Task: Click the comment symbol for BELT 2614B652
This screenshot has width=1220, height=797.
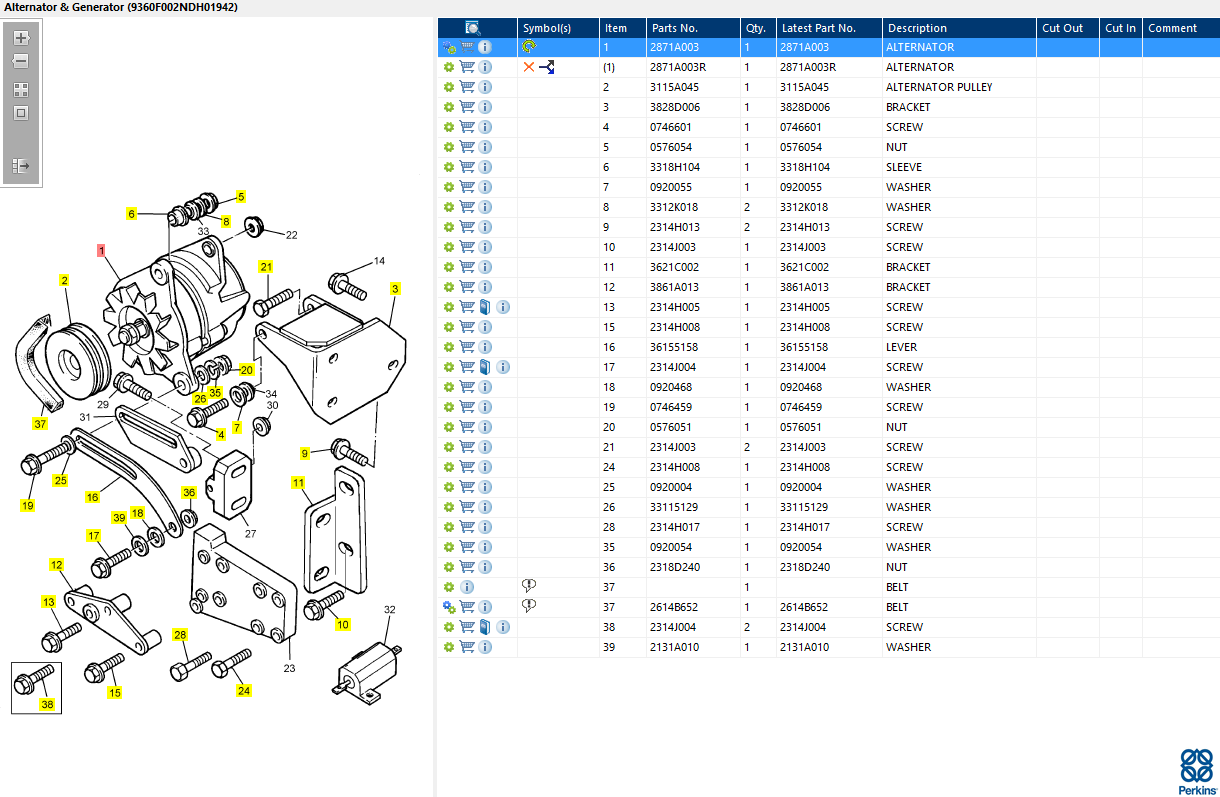Action: pyautogui.click(x=529, y=606)
